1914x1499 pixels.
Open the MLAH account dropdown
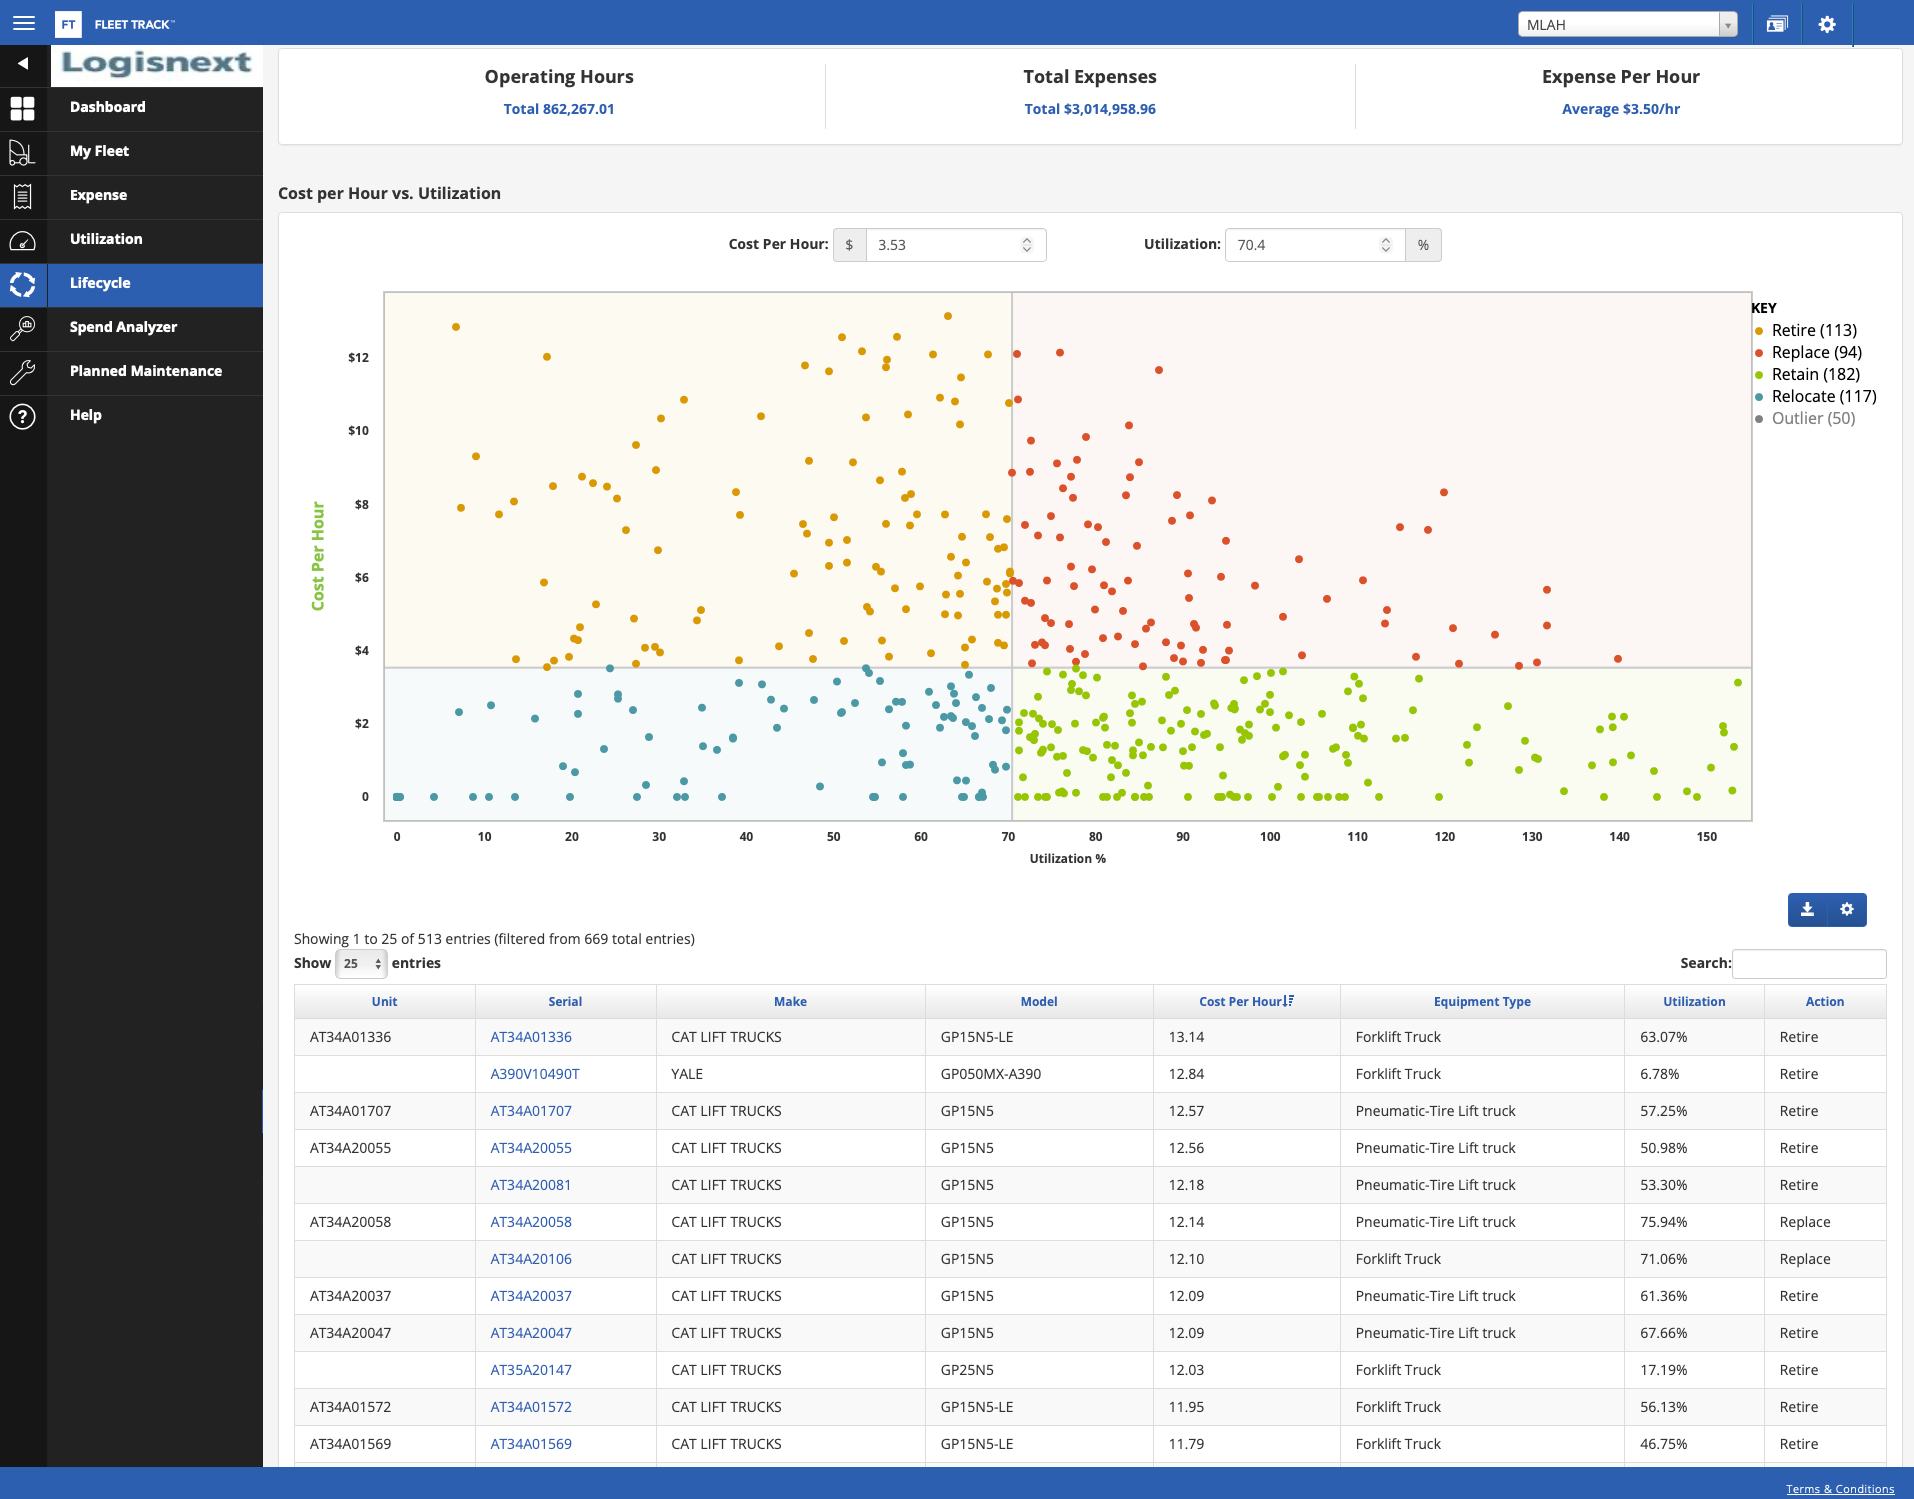[x=1627, y=25]
